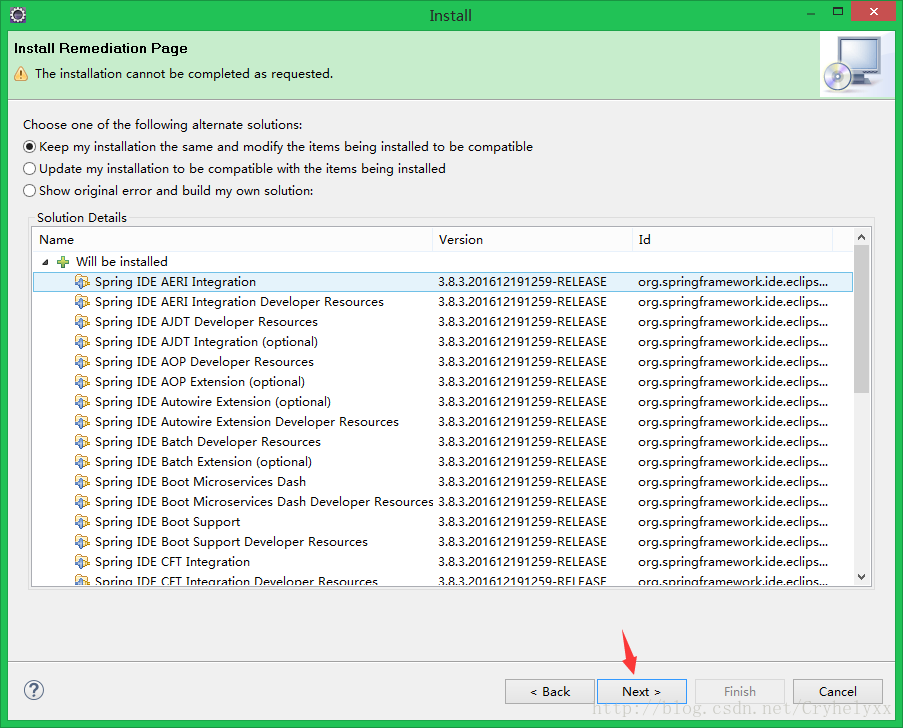
Task: Sort by the Name column header
Action: [232, 240]
